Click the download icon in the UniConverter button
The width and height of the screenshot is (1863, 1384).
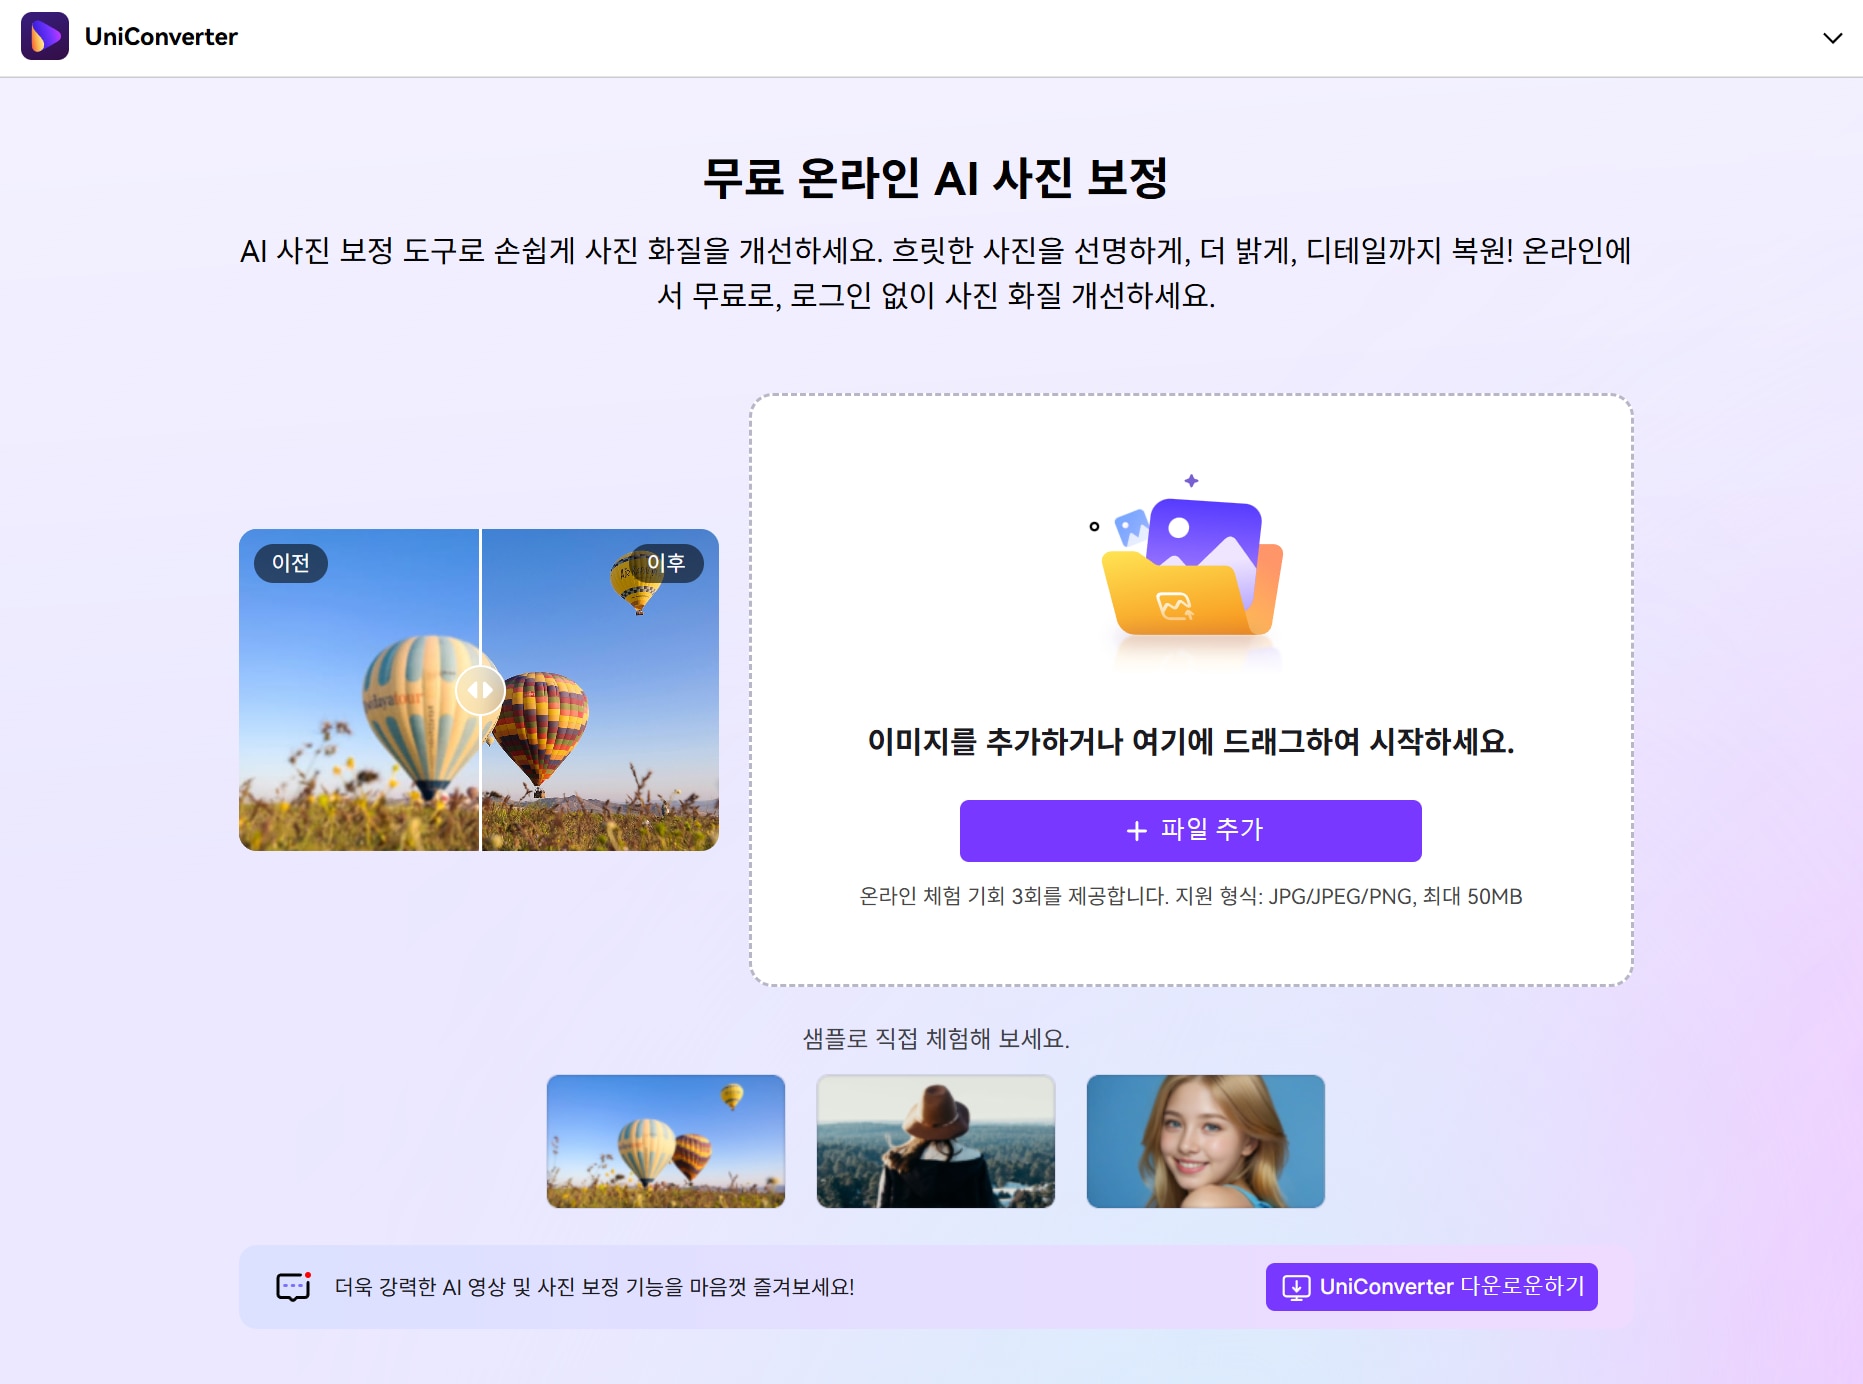(1296, 1287)
